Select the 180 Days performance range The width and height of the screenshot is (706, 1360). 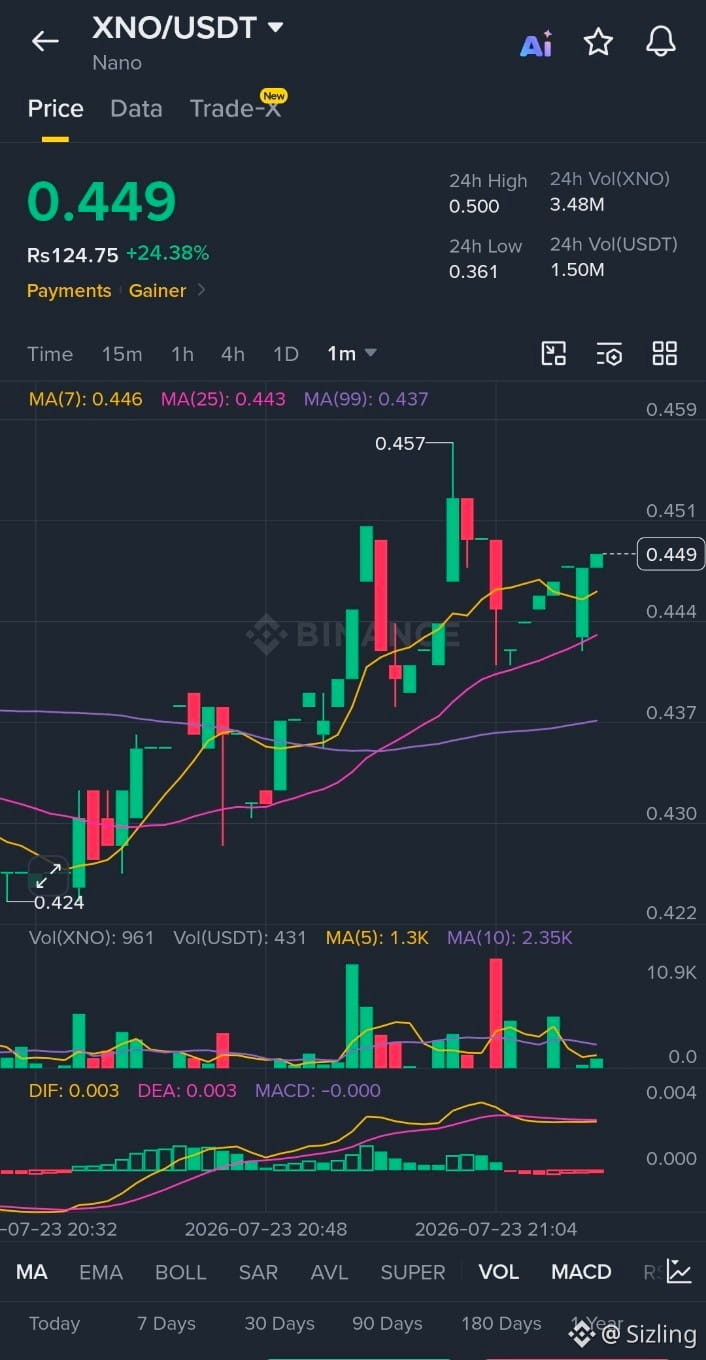501,1323
